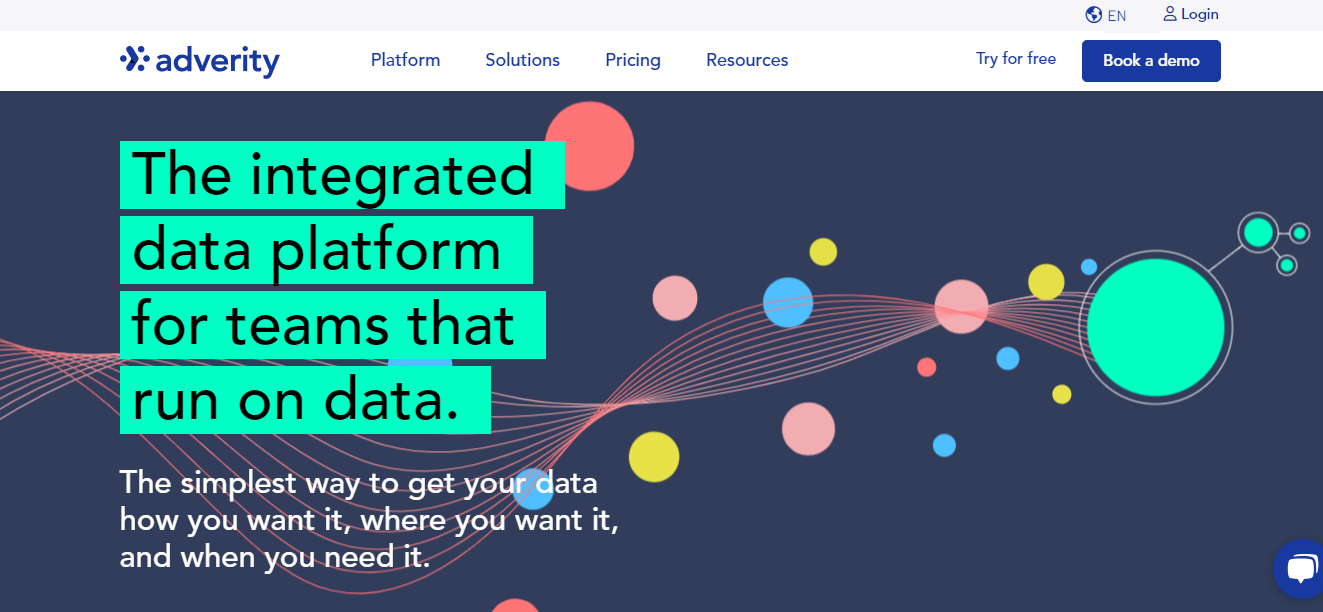Open the chat widget at bottom right
This screenshot has height=612, width=1323.
pyautogui.click(x=1300, y=568)
